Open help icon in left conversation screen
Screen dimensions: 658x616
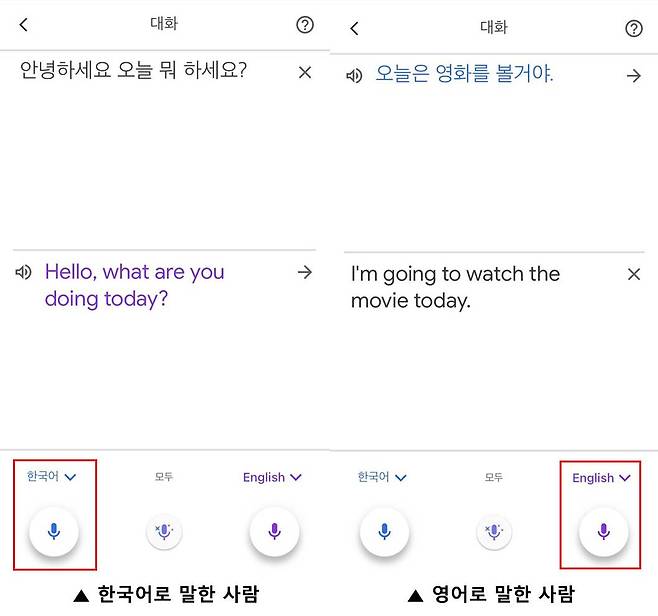305,25
